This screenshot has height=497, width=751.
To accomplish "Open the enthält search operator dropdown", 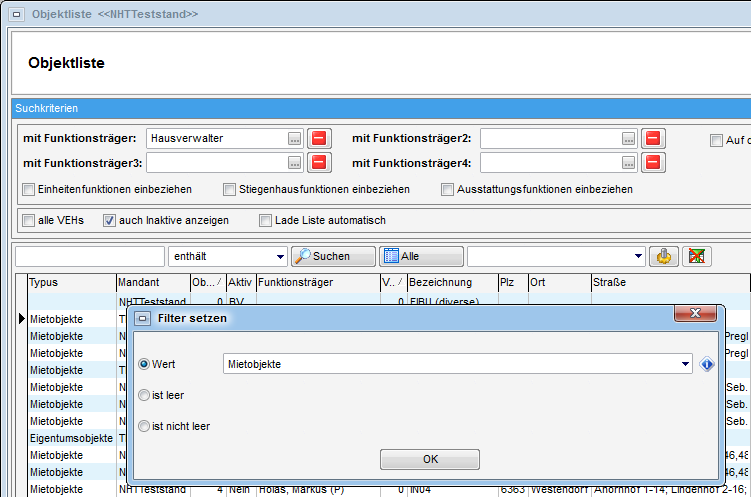I will pos(279,256).
